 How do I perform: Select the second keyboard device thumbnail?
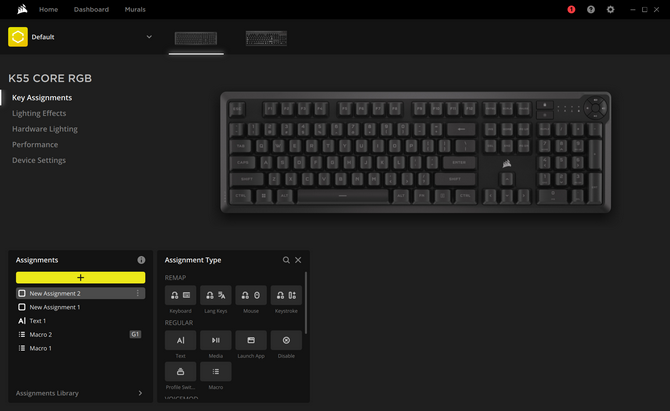(x=266, y=38)
